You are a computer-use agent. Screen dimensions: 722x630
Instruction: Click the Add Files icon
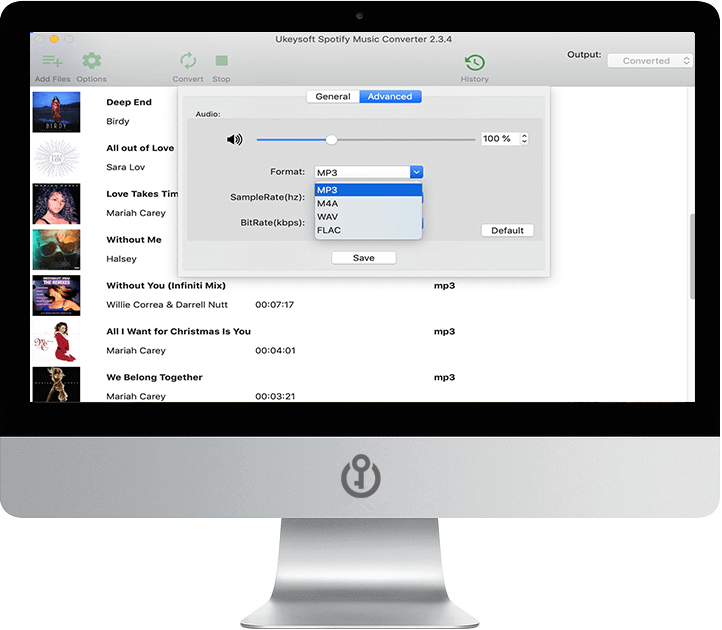pyautogui.click(x=52, y=61)
